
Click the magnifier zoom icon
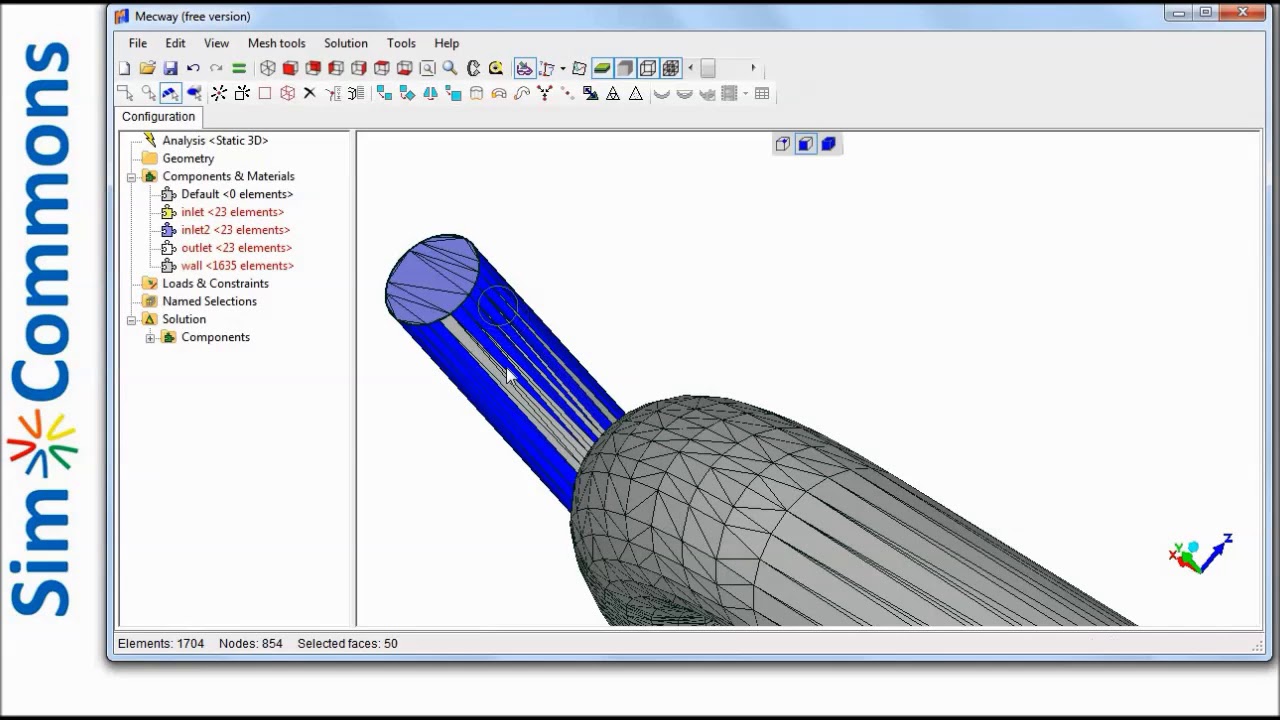pyautogui.click(x=450, y=68)
